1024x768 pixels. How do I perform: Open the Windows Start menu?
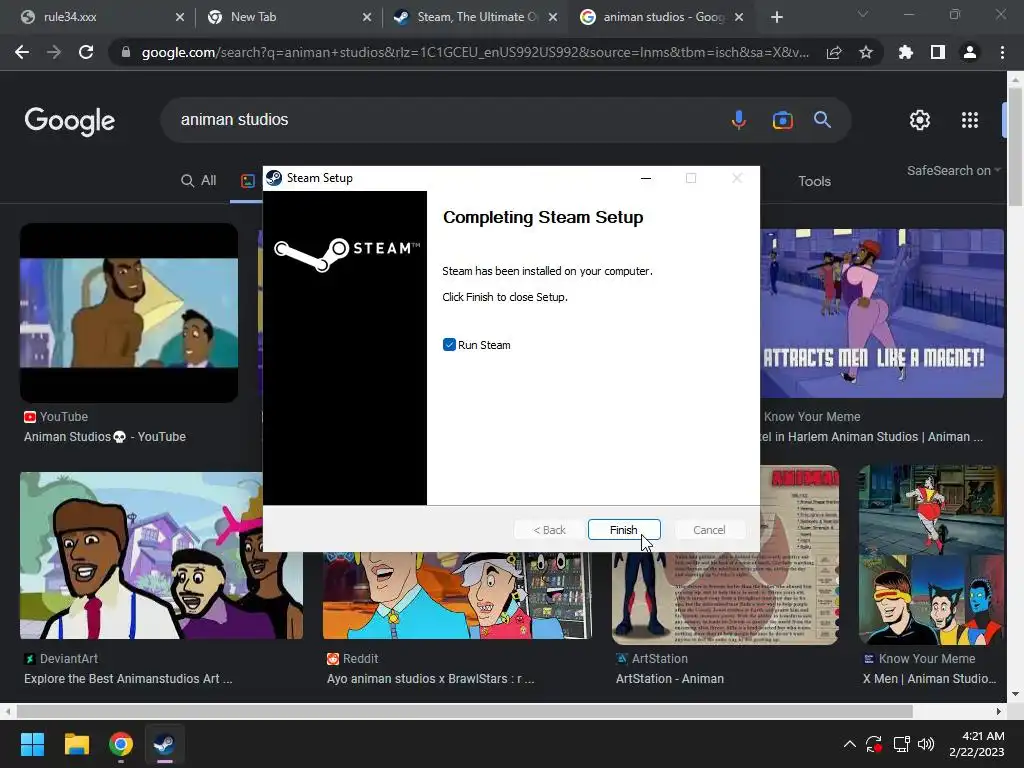pos(32,744)
